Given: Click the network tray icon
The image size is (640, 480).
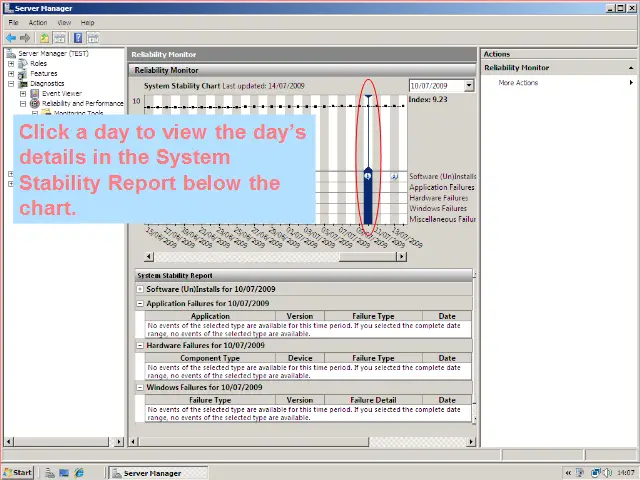Looking at the screenshot, I should [596, 473].
